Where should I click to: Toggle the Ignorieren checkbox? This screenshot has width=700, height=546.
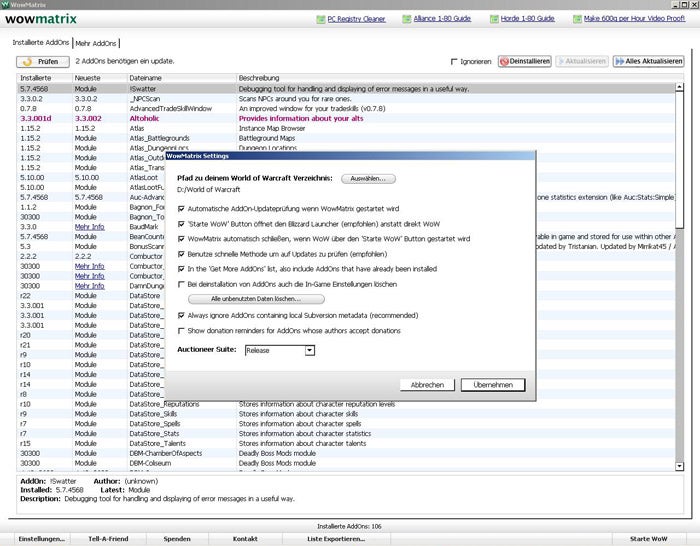tap(454, 62)
